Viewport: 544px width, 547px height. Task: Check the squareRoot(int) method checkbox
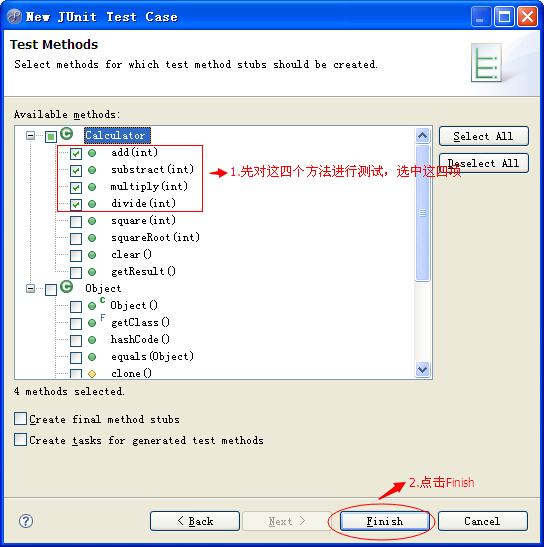coord(76,239)
